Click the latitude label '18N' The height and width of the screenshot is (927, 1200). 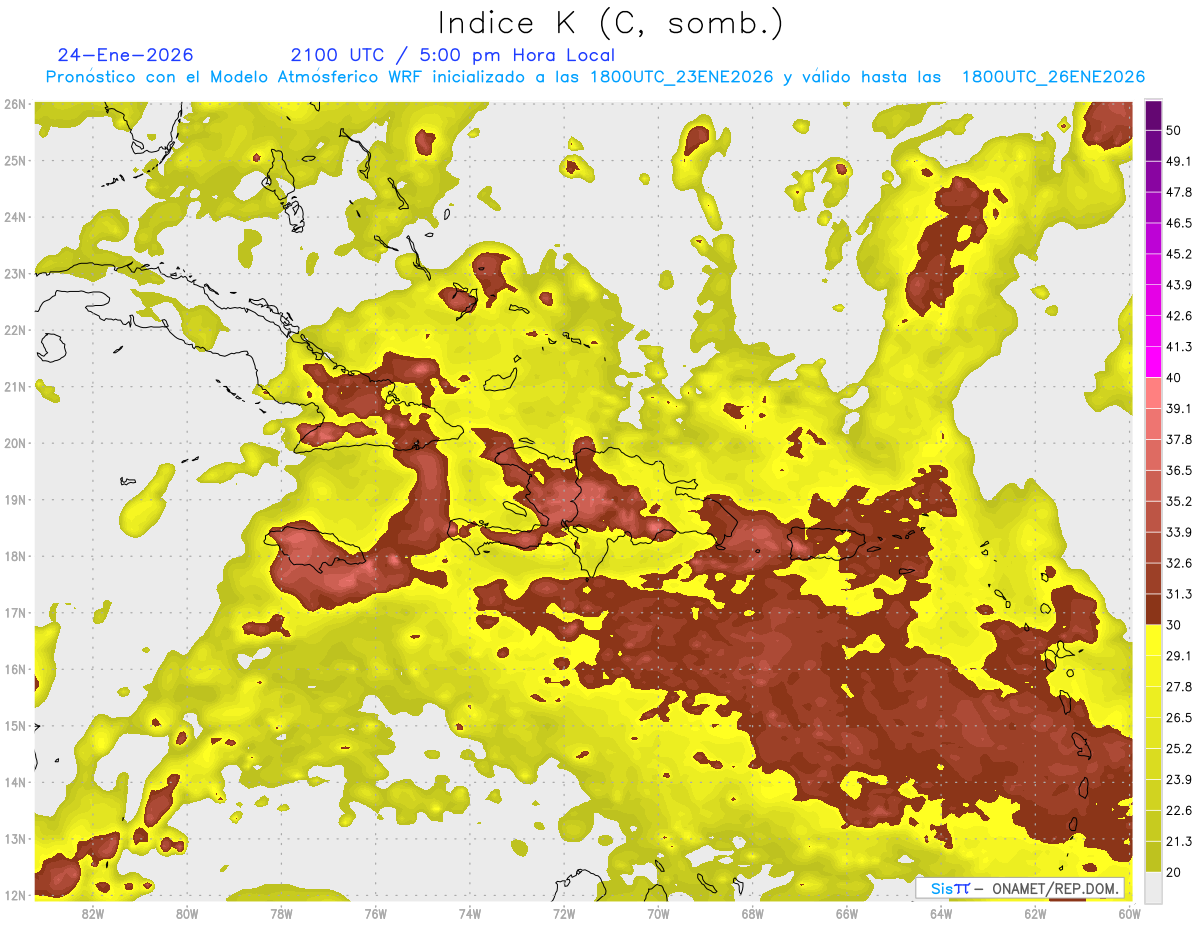(x=14, y=556)
